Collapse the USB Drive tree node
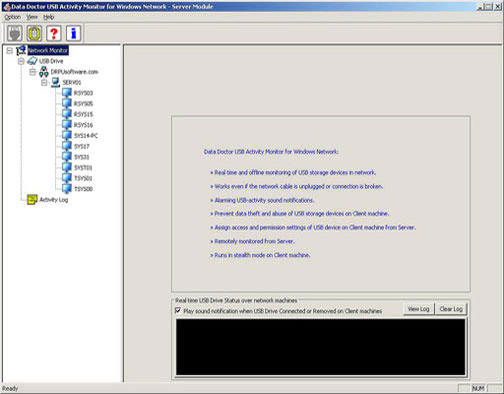The image size is (504, 394). pyautogui.click(x=21, y=61)
